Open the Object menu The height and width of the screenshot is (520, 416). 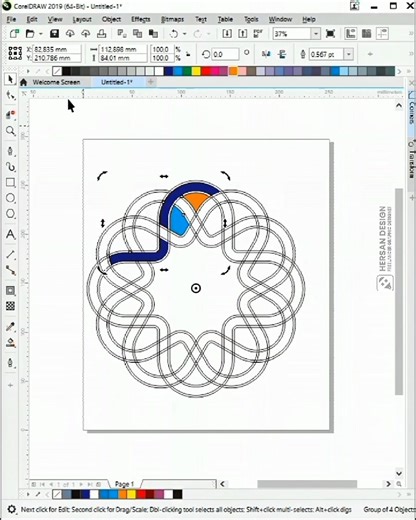pyautogui.click(x=111, y=19)
